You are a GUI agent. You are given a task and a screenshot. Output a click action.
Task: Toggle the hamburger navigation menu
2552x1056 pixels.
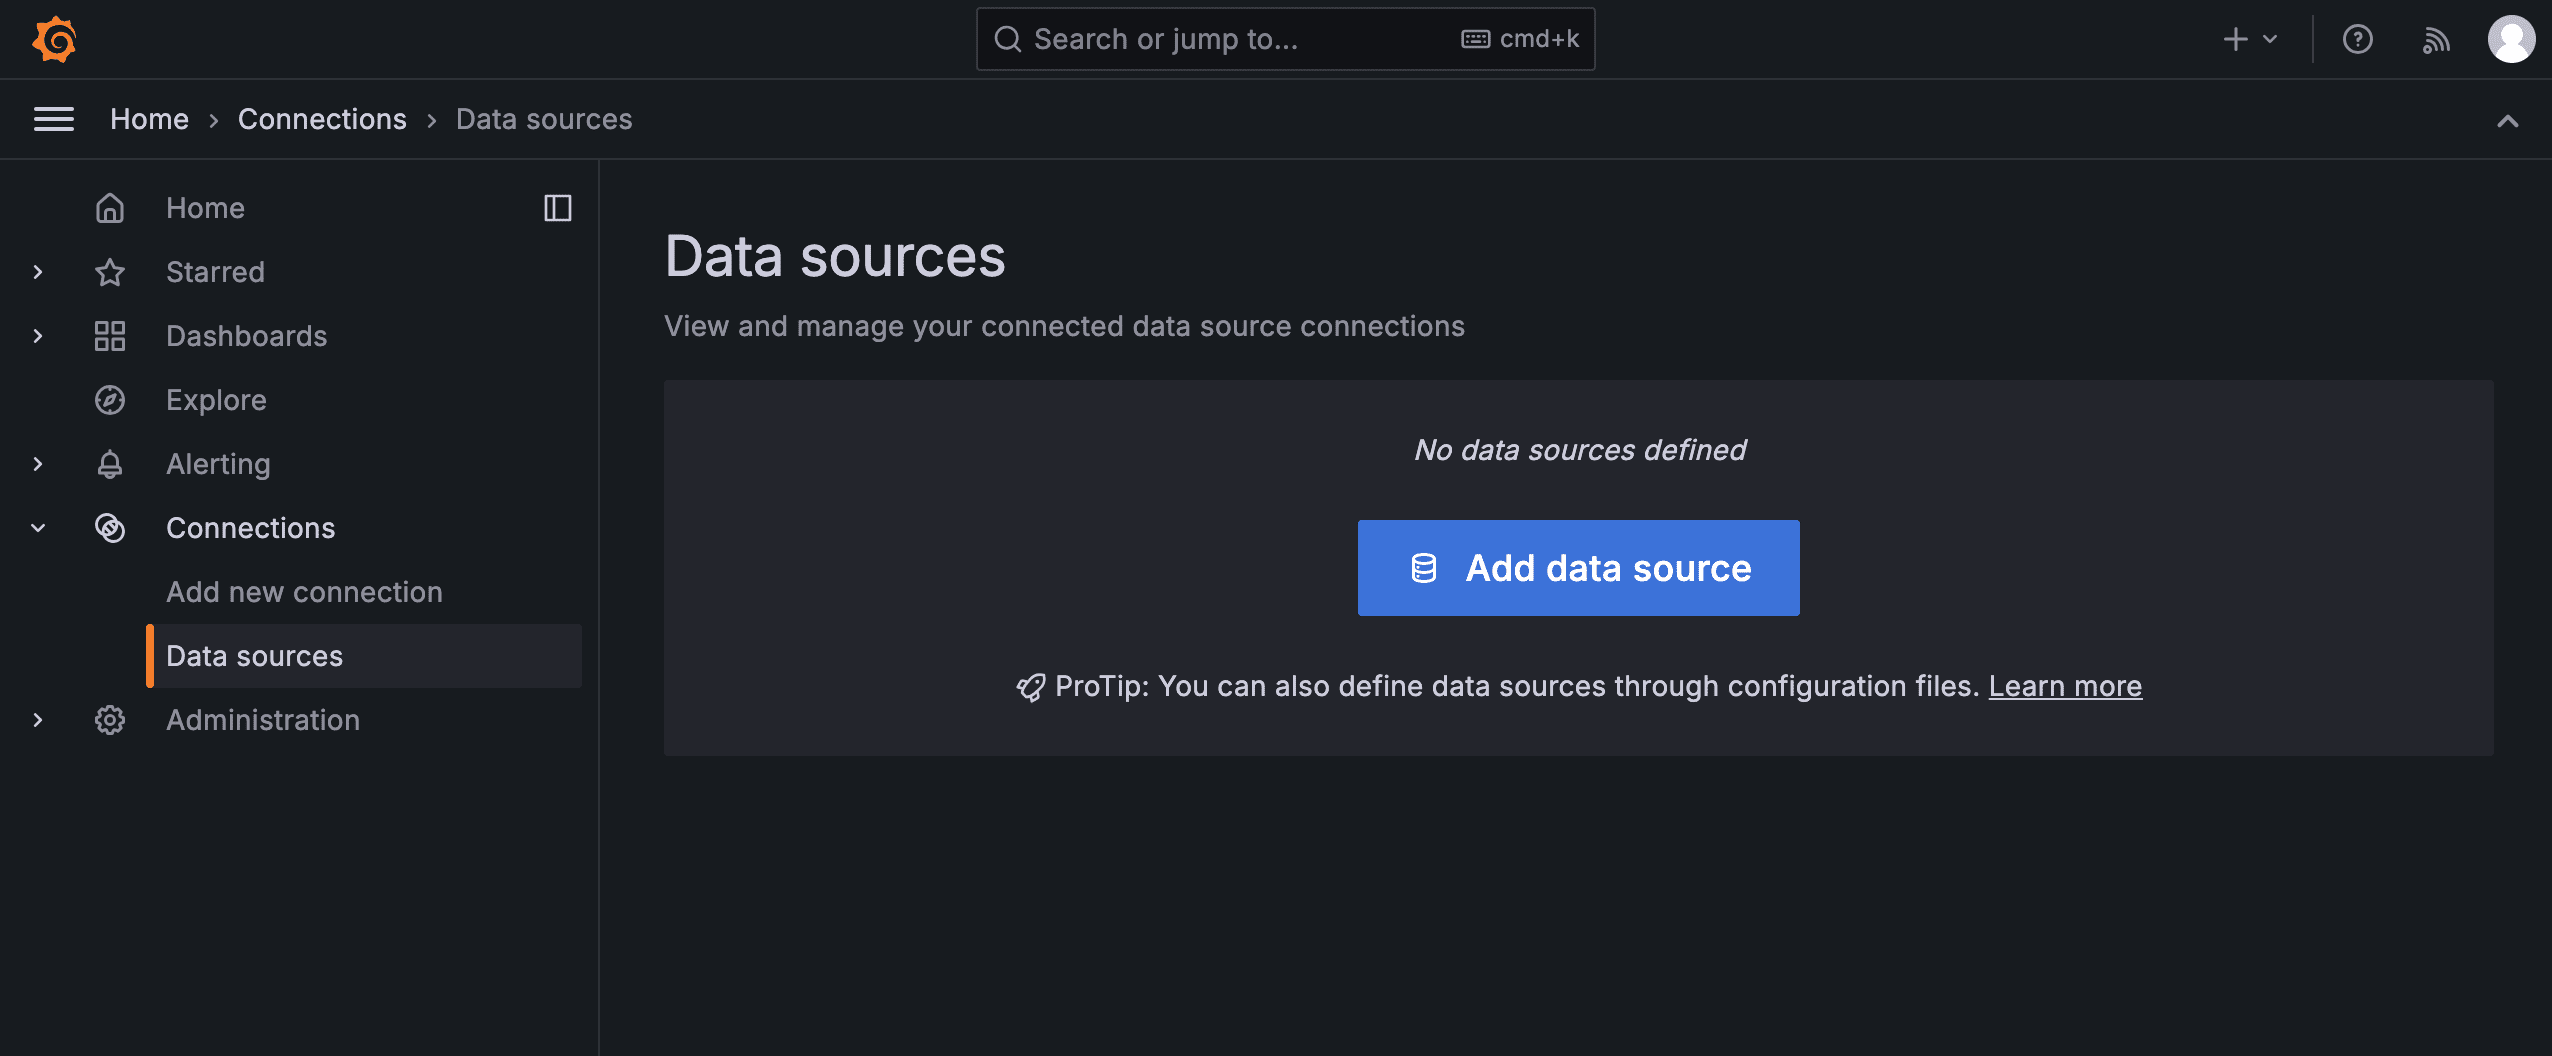pyautogui.click(x=54, y=119)
